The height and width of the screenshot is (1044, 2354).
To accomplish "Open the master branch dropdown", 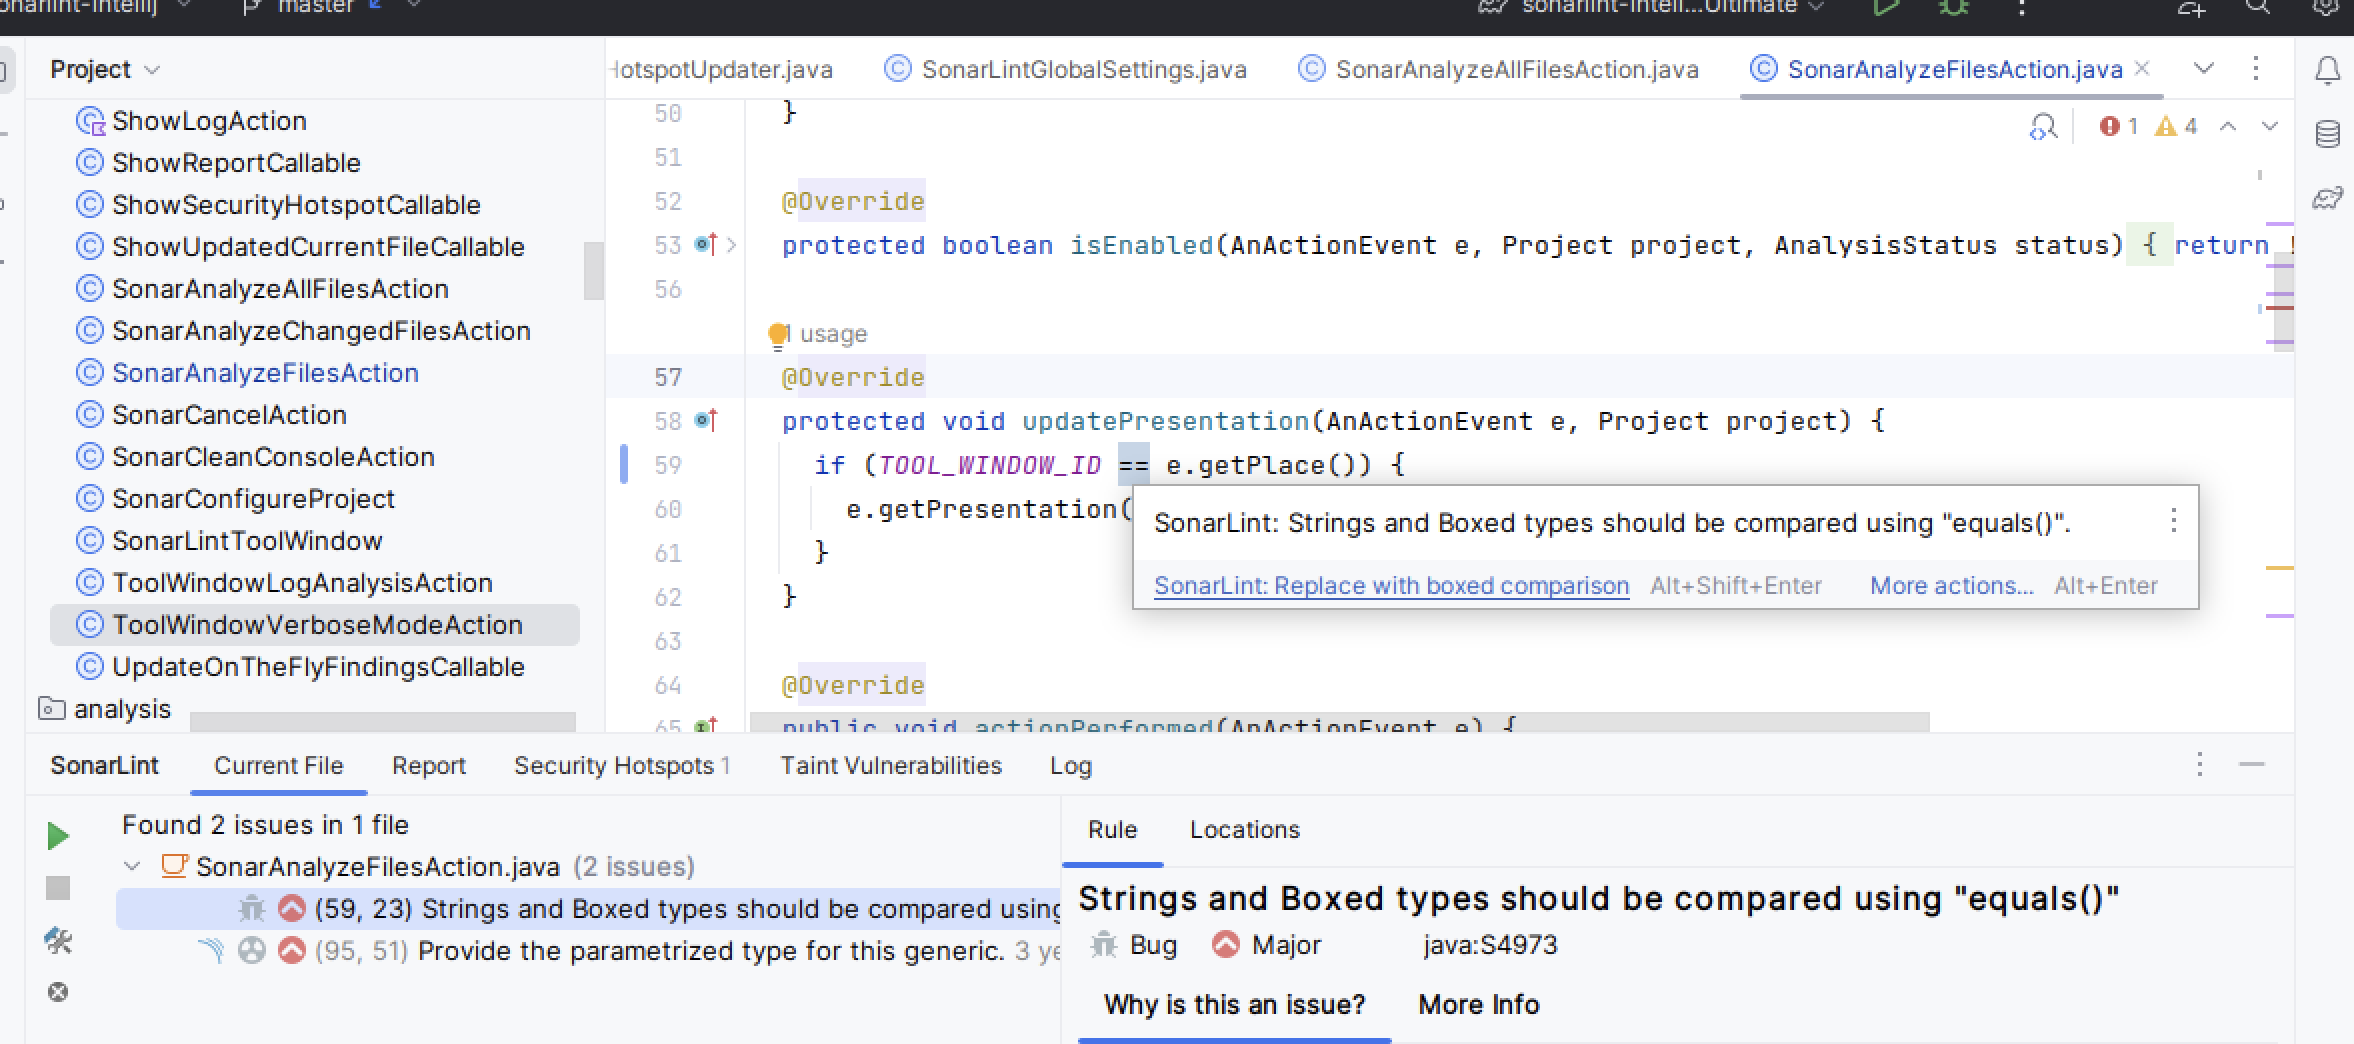I will click(x=330, y=8).
